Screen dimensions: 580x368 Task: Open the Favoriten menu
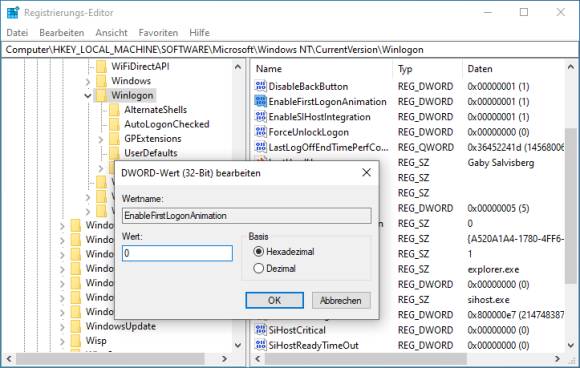pos(158,33)
